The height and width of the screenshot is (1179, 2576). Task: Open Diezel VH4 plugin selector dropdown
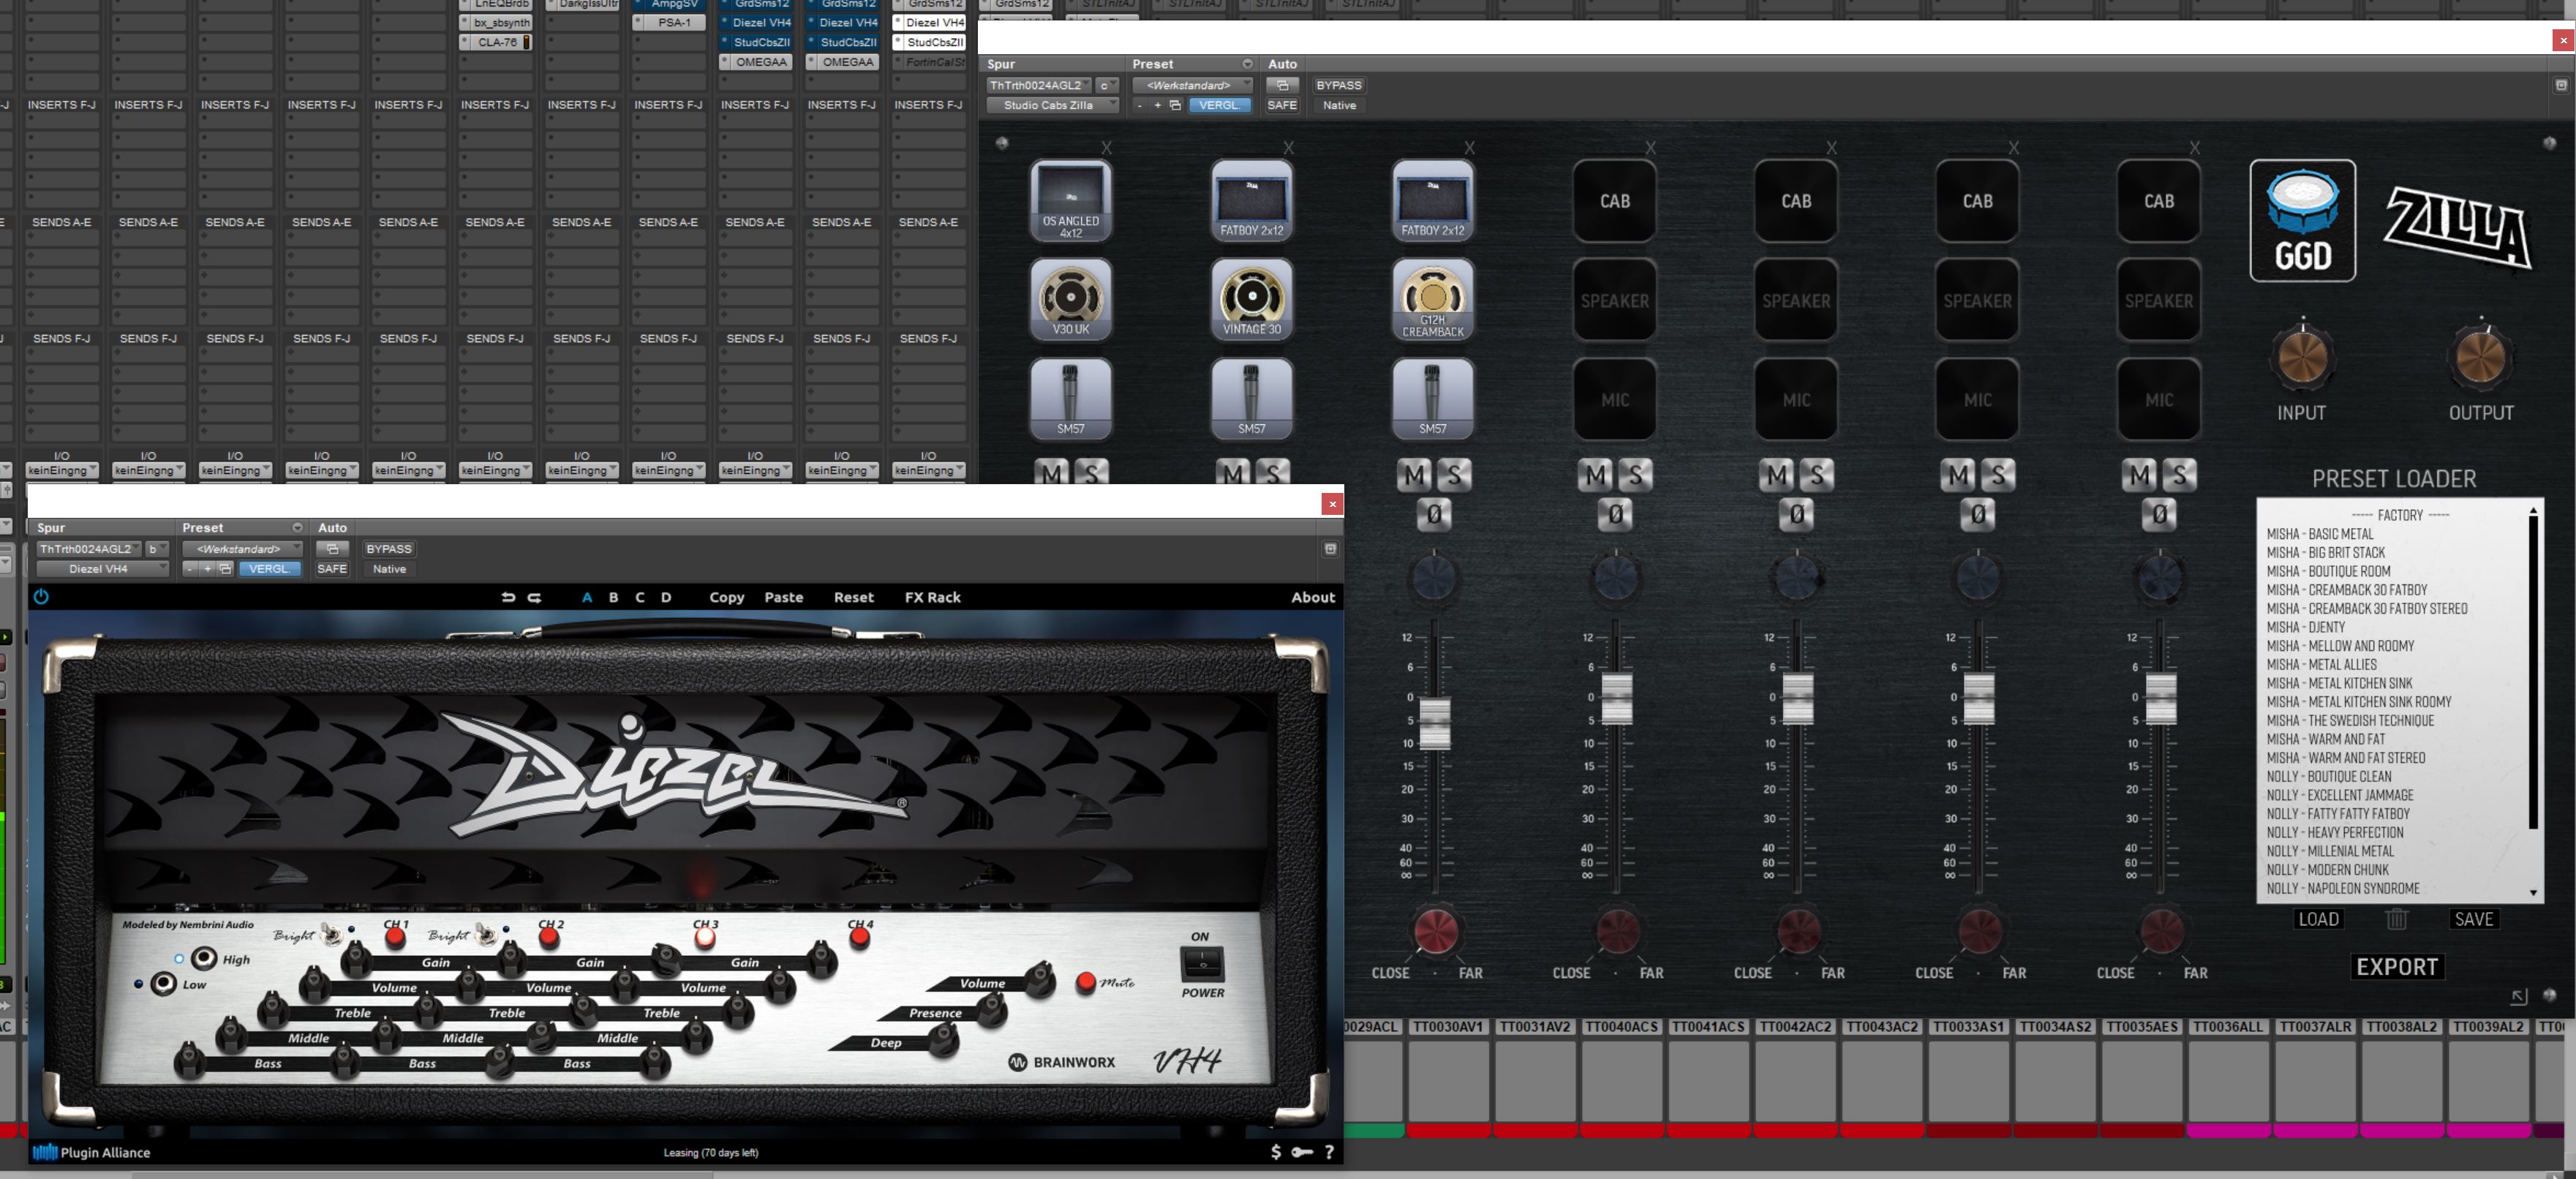coord(102,569)
